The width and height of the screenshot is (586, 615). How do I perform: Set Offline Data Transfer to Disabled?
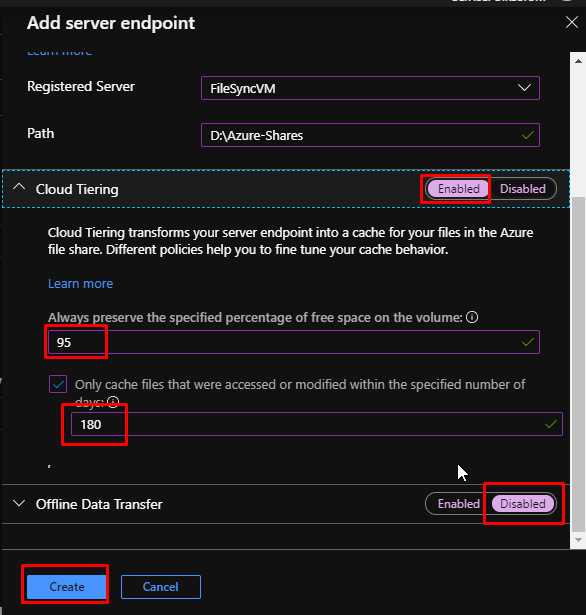tap(522, 504)
